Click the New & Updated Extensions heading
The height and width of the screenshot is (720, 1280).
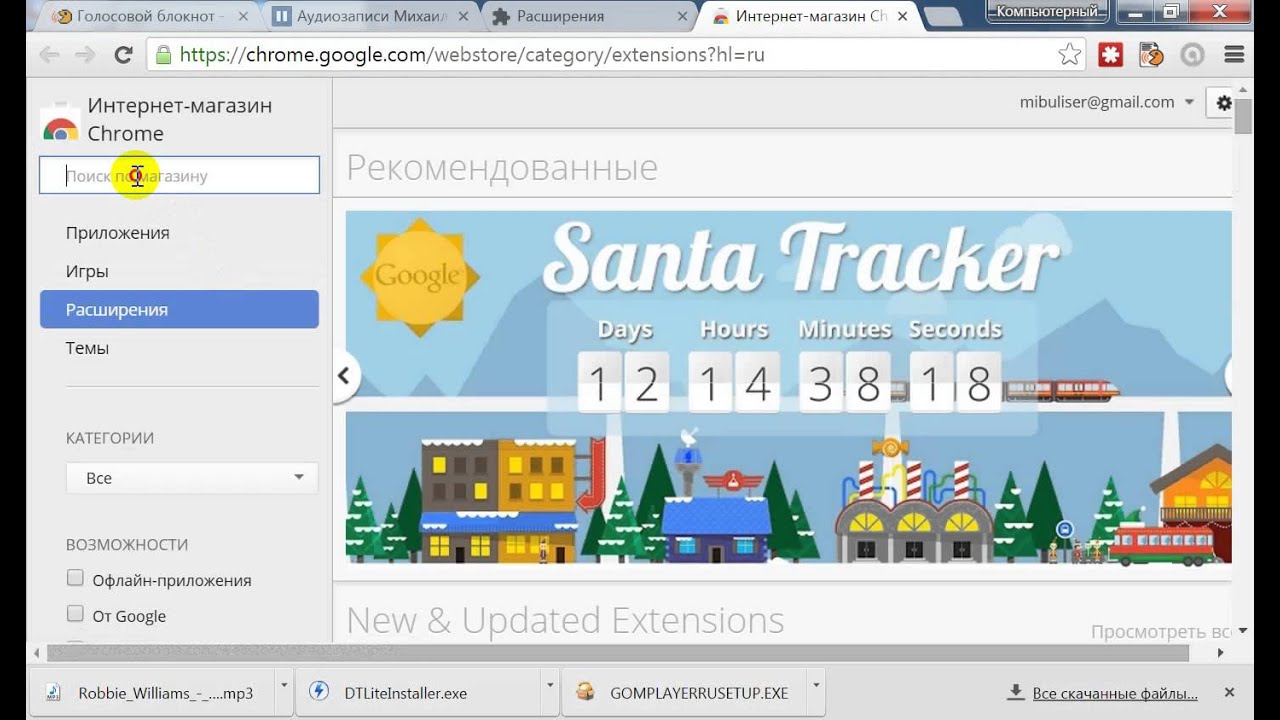click(565, 620)
